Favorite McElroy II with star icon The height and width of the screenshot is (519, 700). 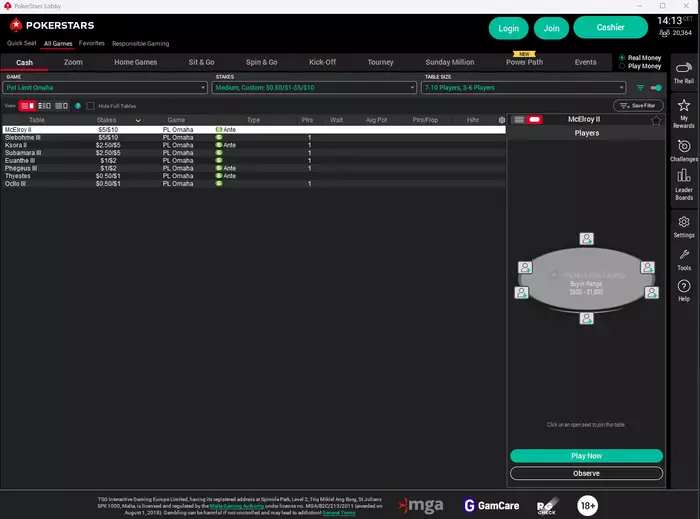click(656, 120)
